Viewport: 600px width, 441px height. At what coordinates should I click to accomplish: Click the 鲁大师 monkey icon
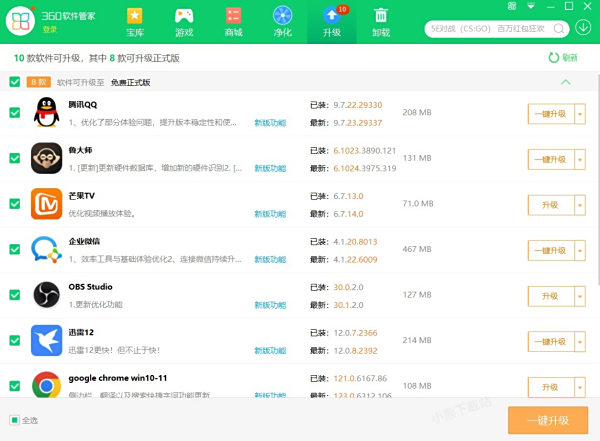pos(46,158)
